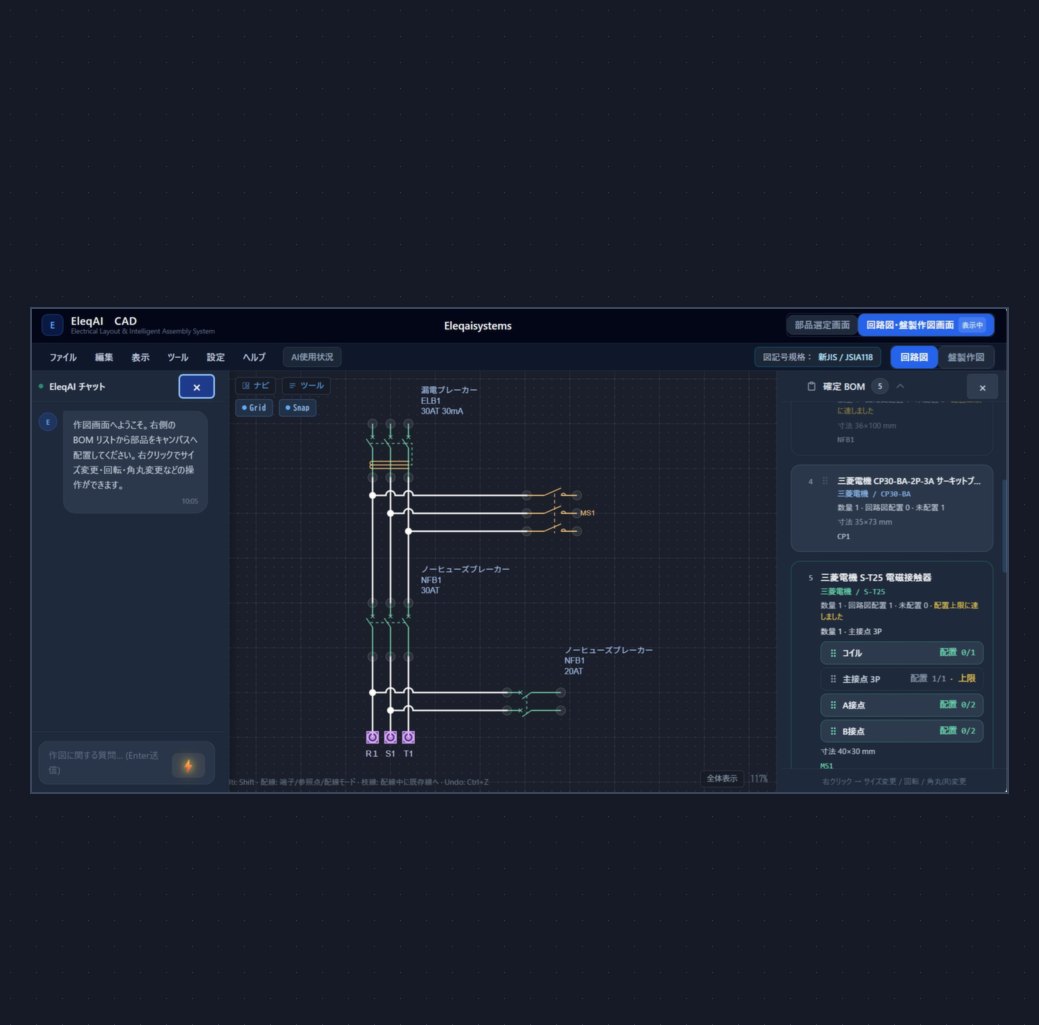Select the NFB1 20AT breaker symbol
The height and width of the screenshot is (1025, 1039).
pyautogui.click(x=533, y=702)
